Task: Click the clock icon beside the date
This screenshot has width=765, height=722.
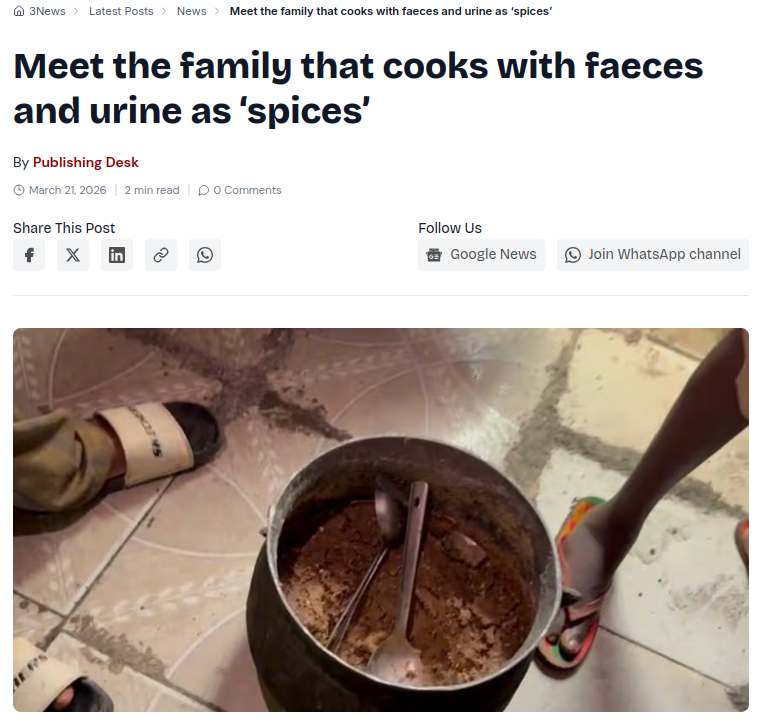Action: tap(19, 190)
